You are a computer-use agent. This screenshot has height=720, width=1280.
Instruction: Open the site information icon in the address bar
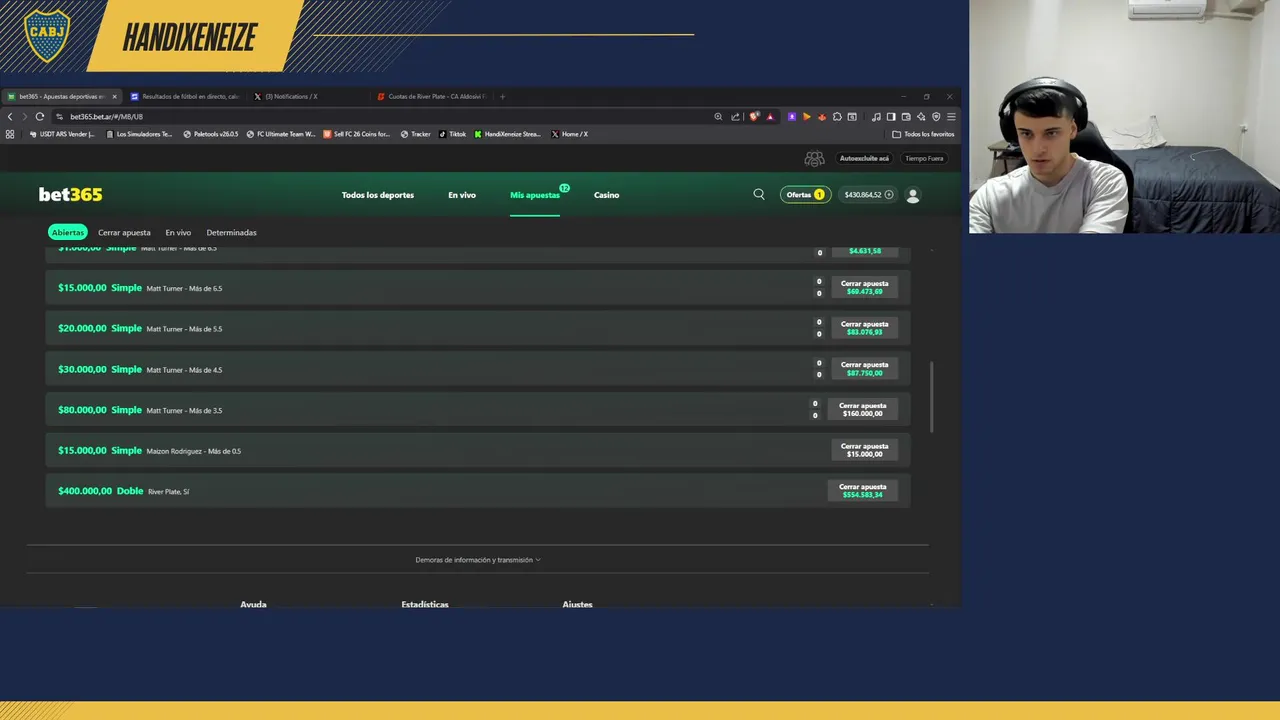pyautogui.click(x=59, y=116)
